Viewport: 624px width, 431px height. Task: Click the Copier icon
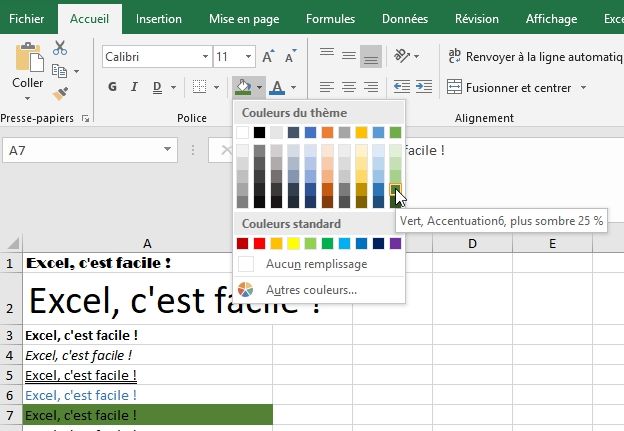tap(59, 71)
